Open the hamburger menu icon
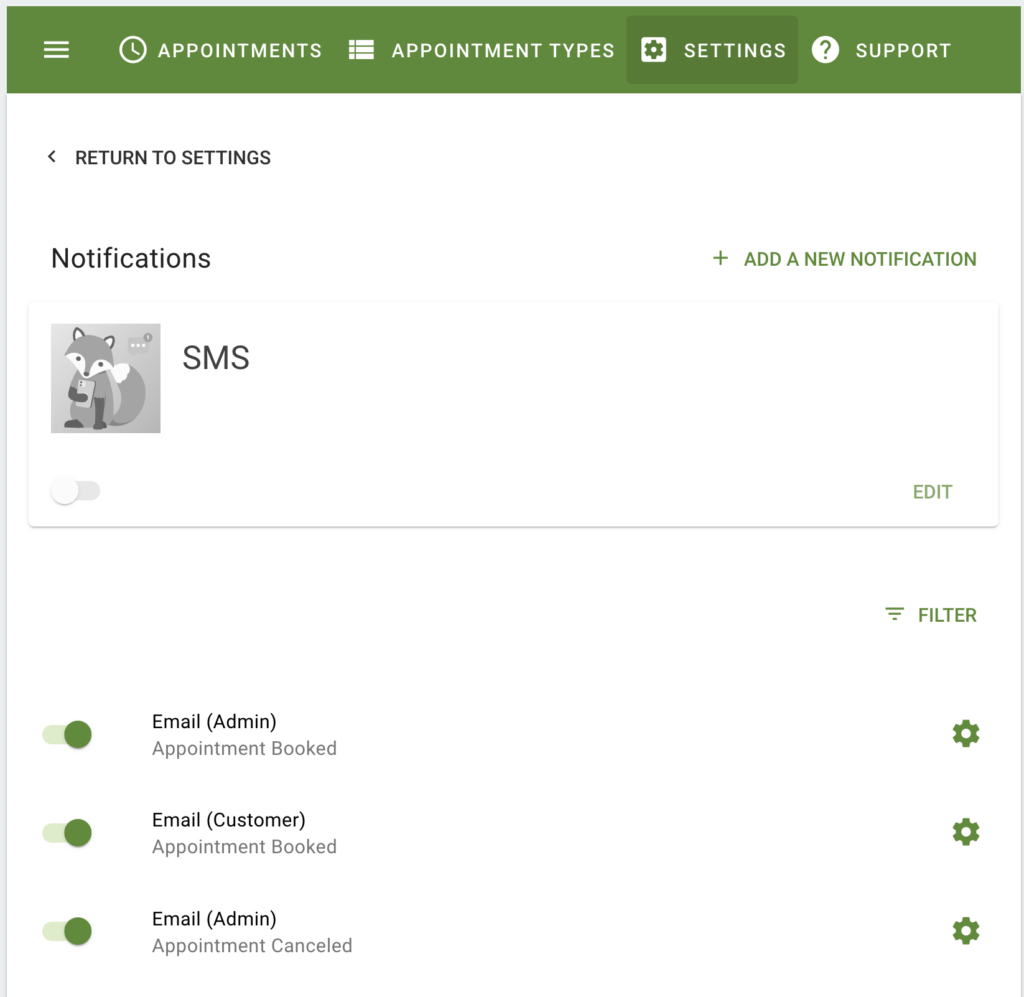The height and width of the screenshot is (997, 1024). click(x=56, y=50)
